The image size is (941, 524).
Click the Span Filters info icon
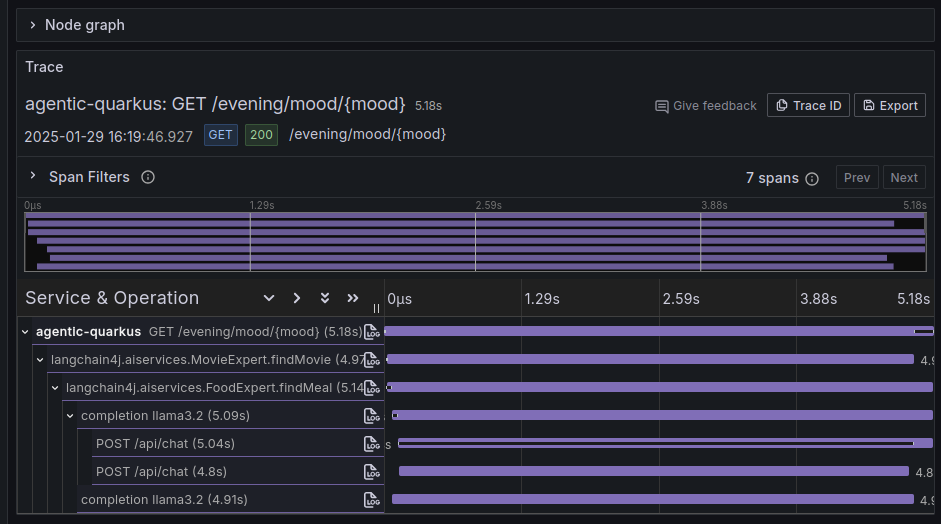tap(148, 177)
